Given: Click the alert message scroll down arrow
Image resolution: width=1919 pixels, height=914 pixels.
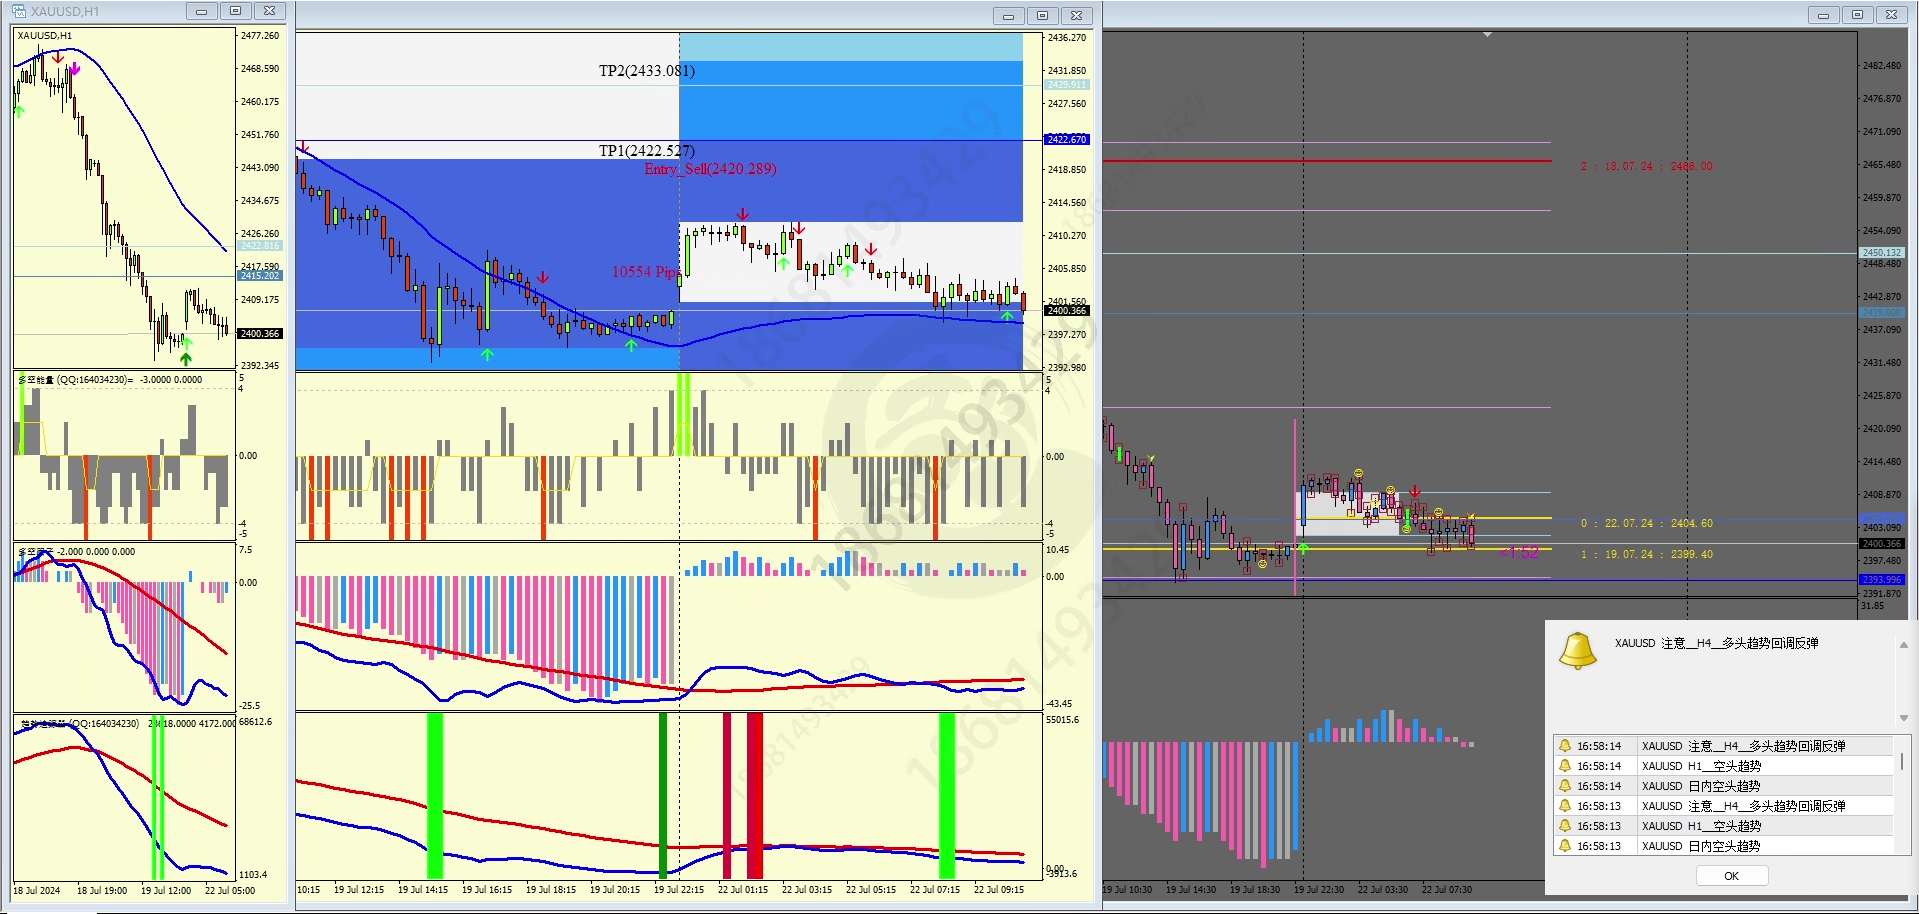Looking at the screenshot, I should (1904, 718).
